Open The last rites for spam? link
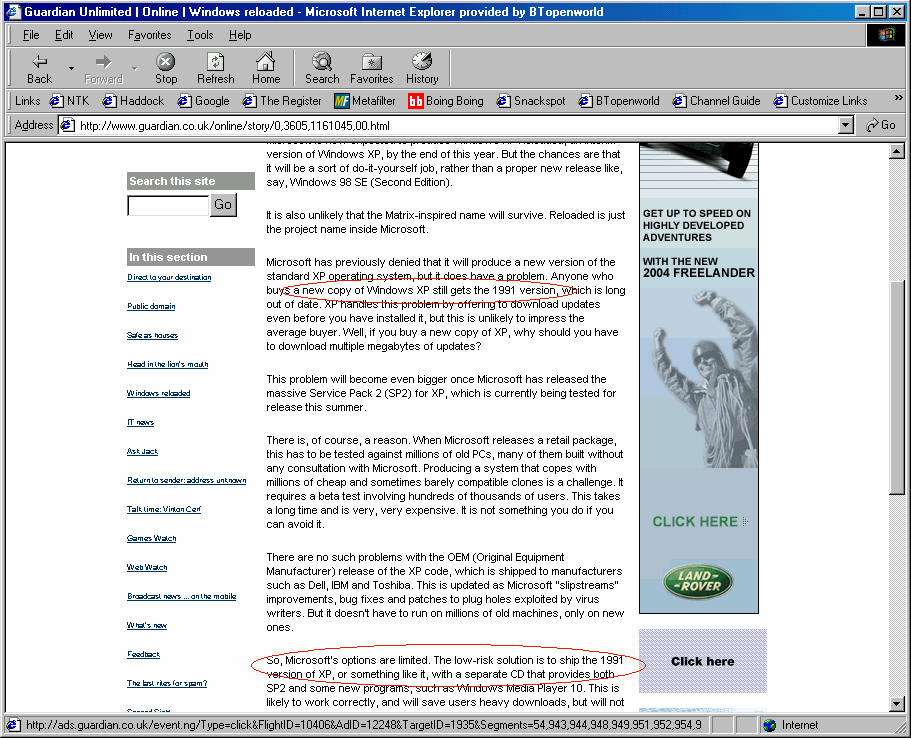Viewport: 911px width, 738px height. 167,683
